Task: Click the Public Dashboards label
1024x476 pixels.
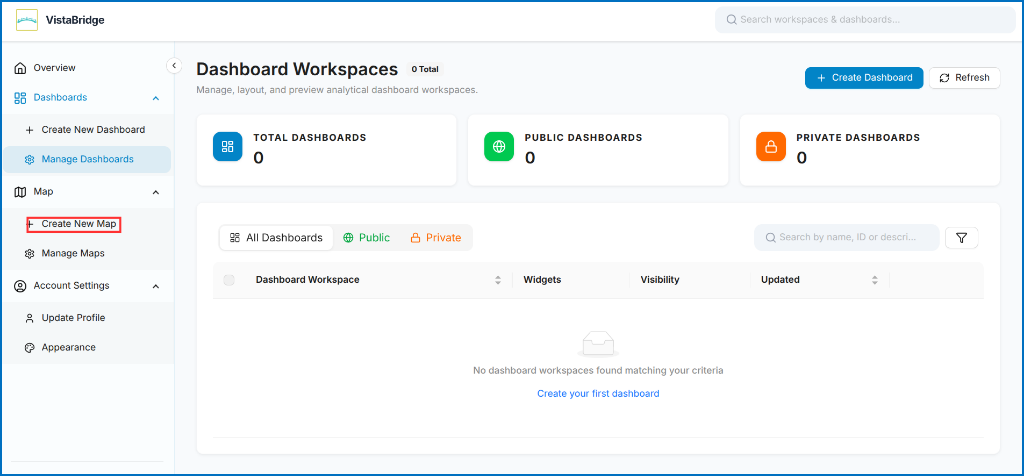Action: pos(583,138)
